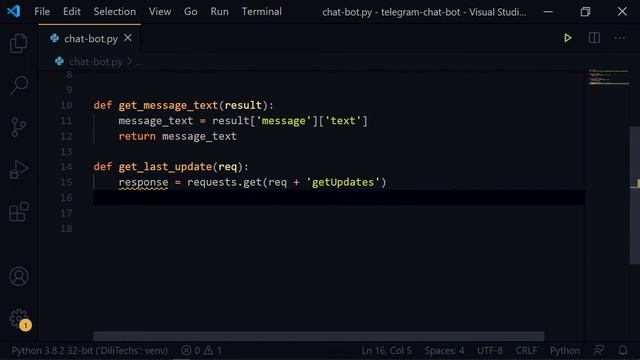Change language mode Python

click(x=564, y=350)
